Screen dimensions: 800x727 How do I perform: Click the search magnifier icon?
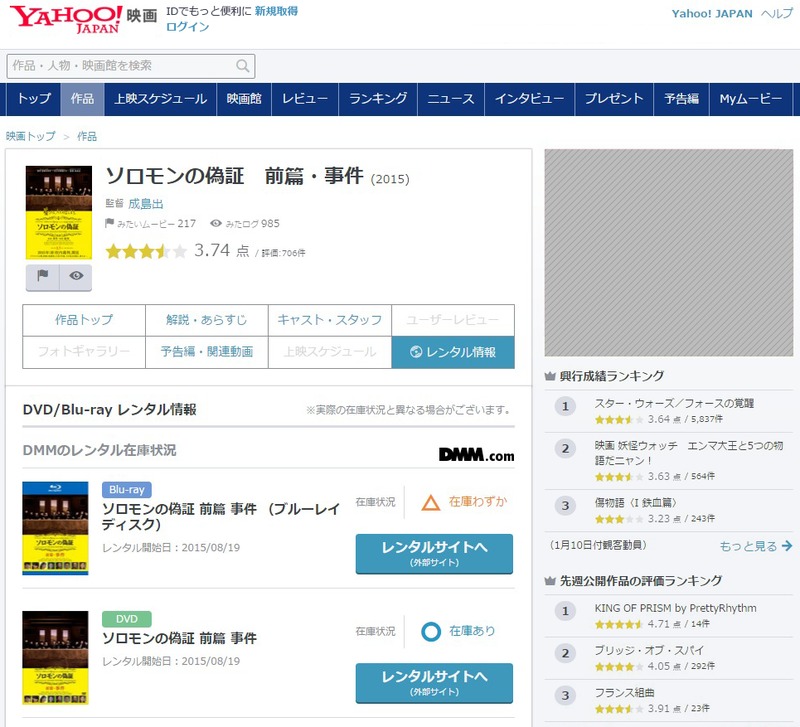243,66
